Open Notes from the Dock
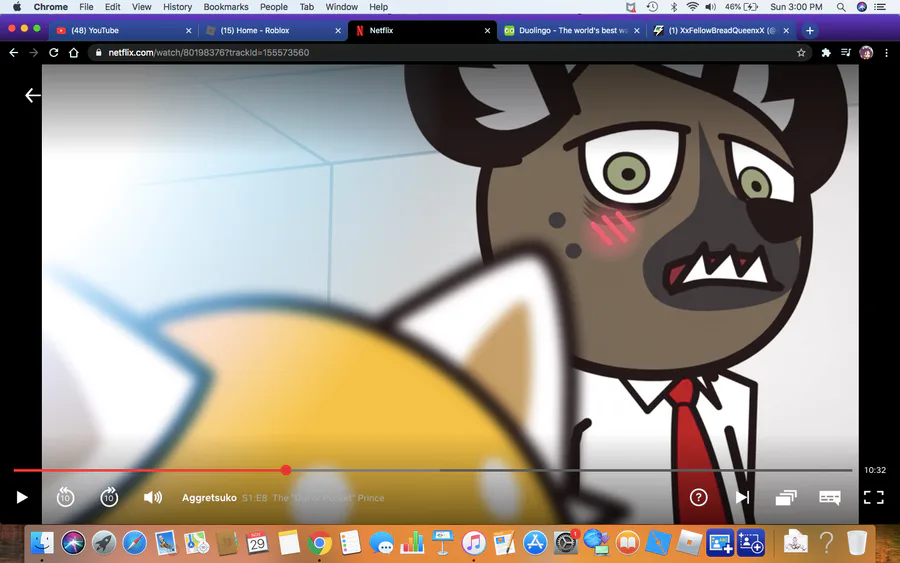 point(289,542)
